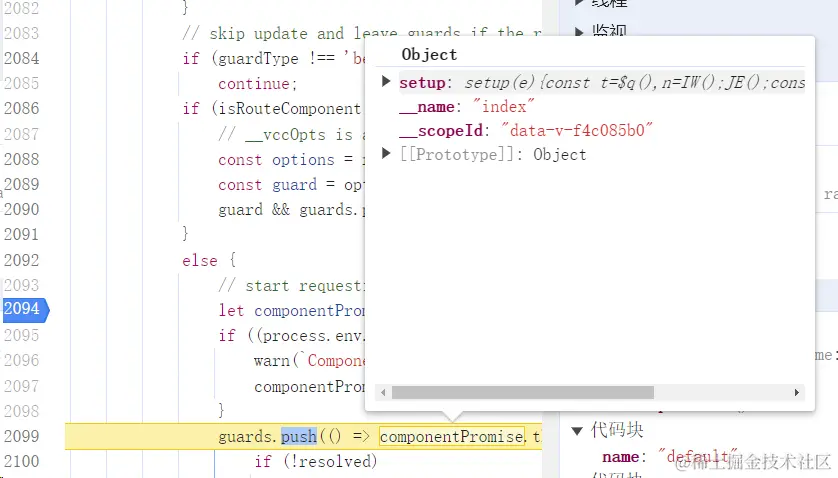Click the highlighted push call on line 2099
The height and width of the screenshot is (478, 838).
point(299,437)
